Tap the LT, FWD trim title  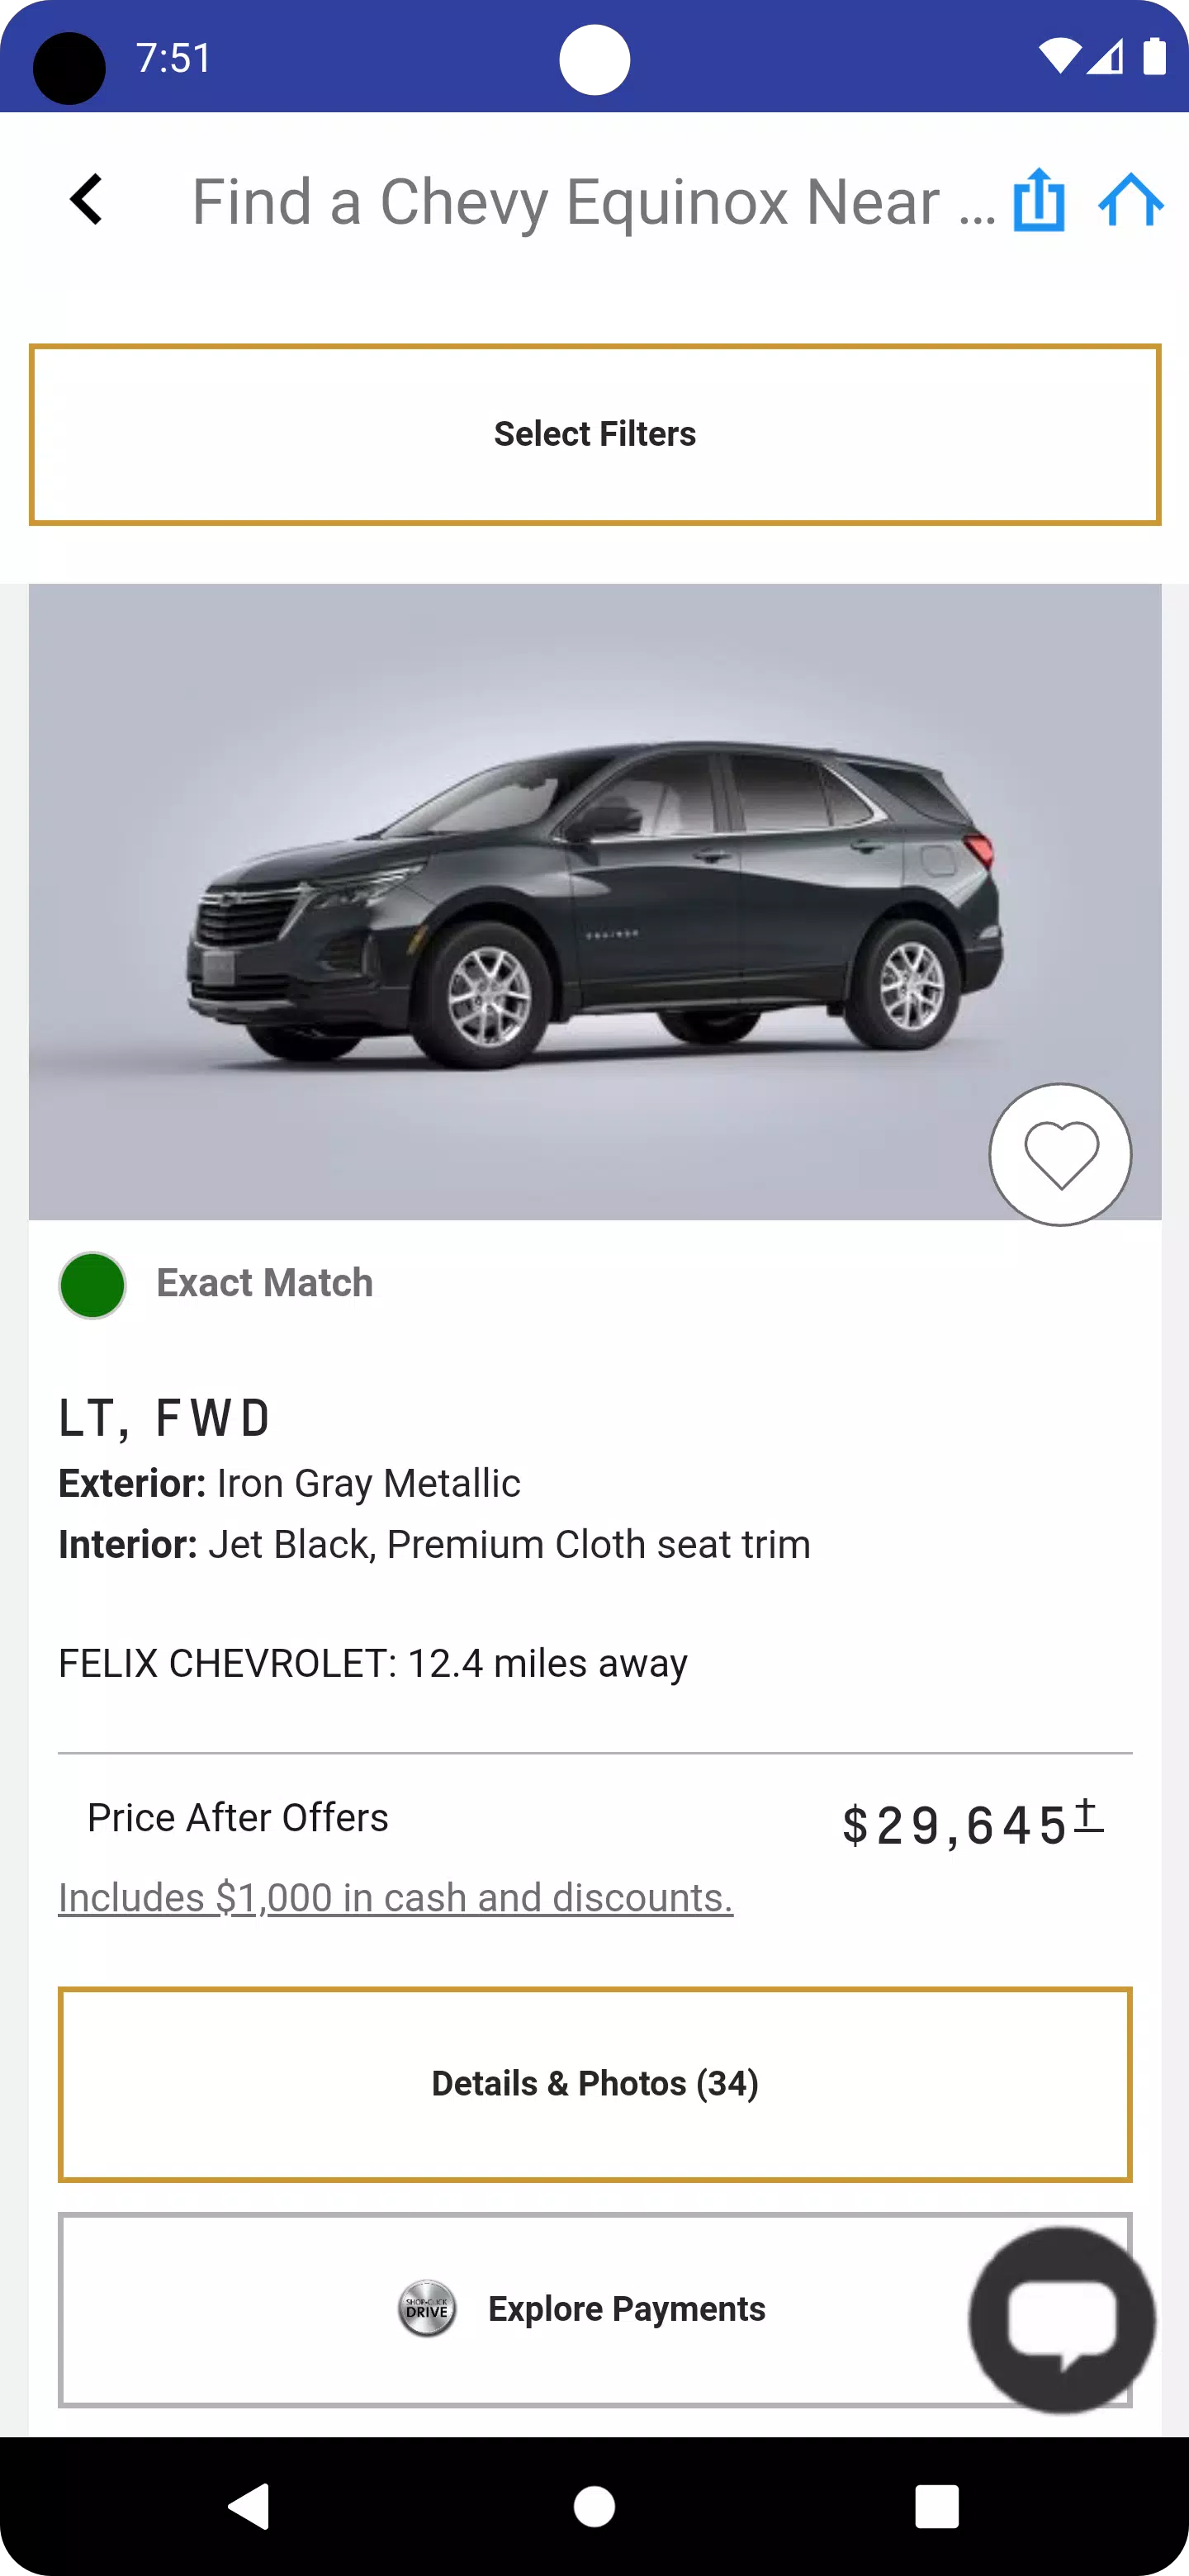click(x=165, y=1418)
